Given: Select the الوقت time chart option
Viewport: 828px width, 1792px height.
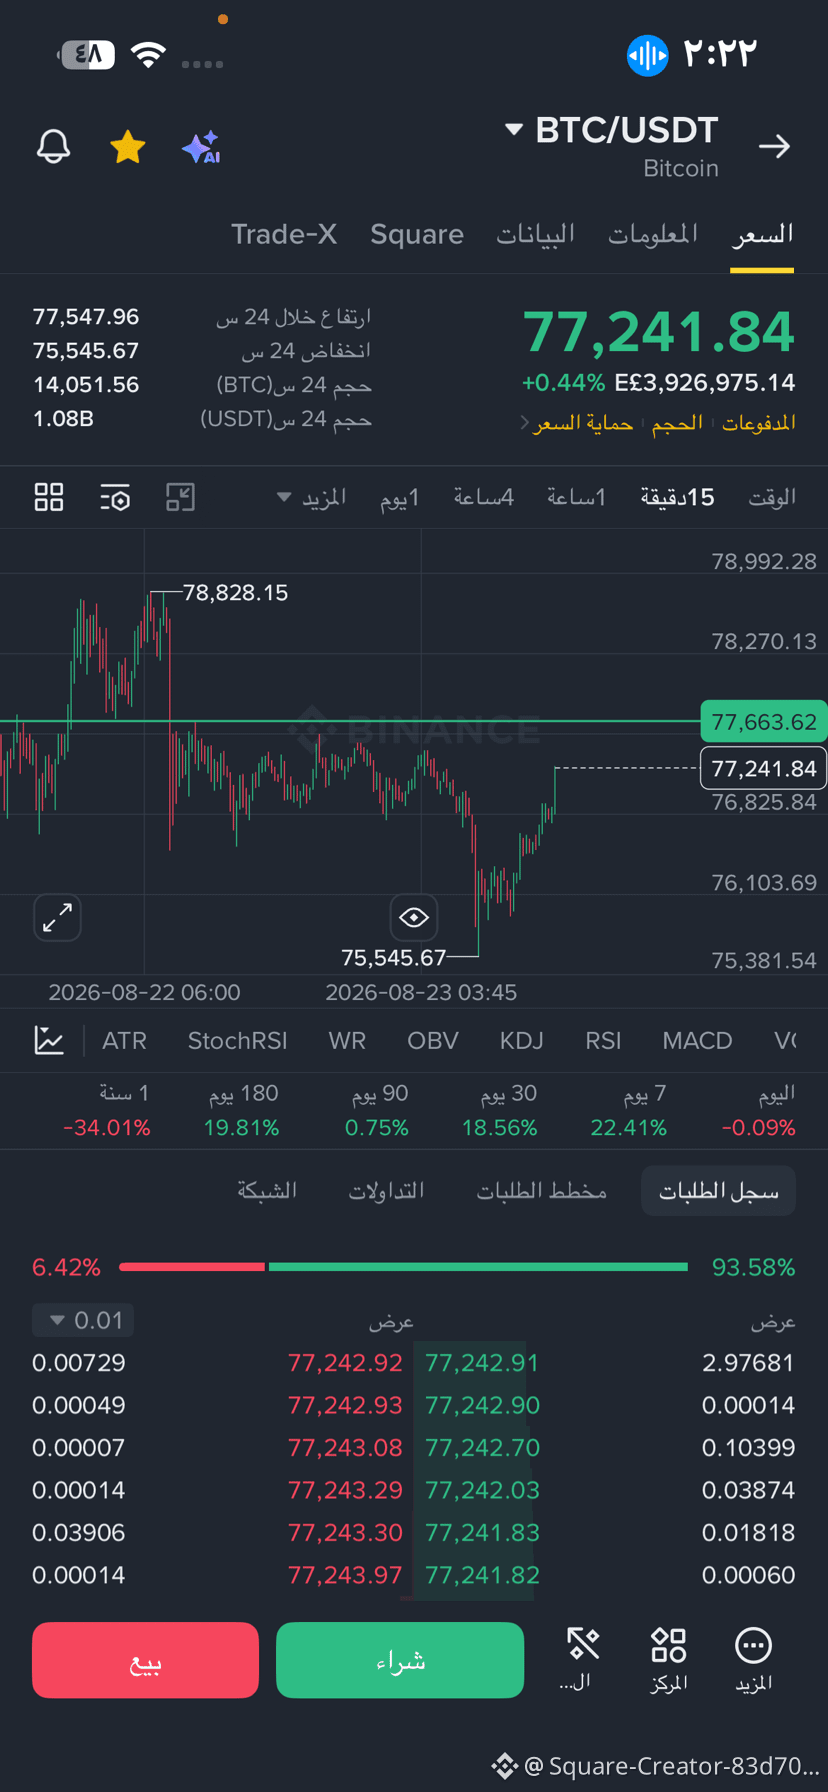Looking at the screenshot, I should [772, 497].
